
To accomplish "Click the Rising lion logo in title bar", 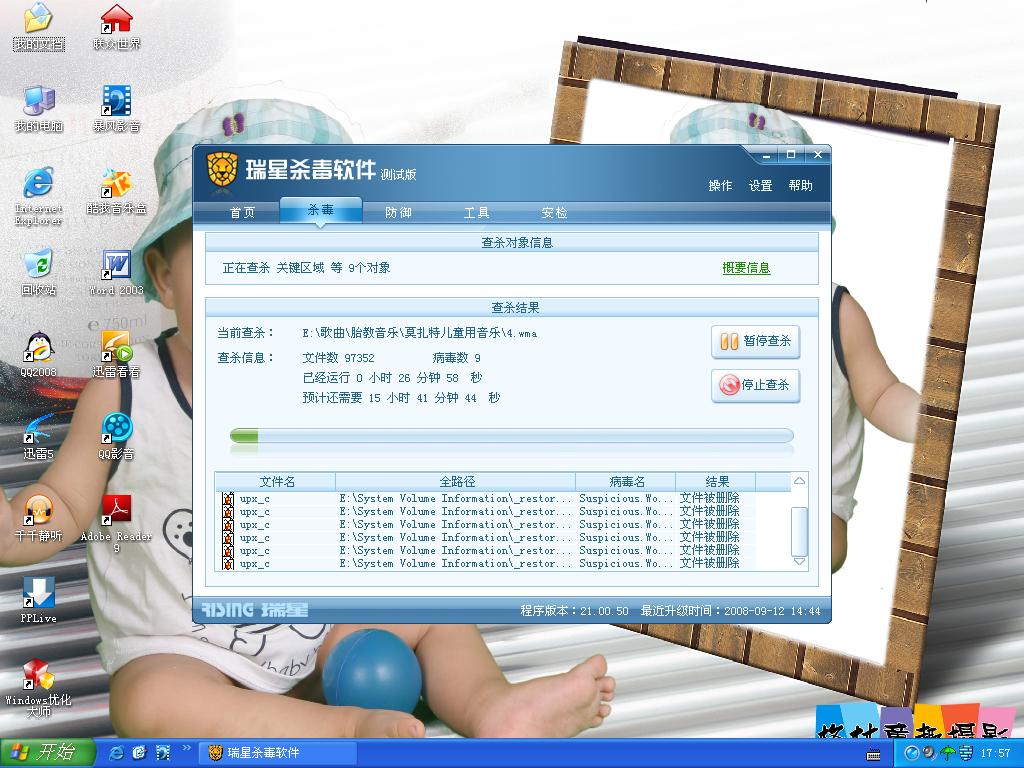I will coord(222,169).
